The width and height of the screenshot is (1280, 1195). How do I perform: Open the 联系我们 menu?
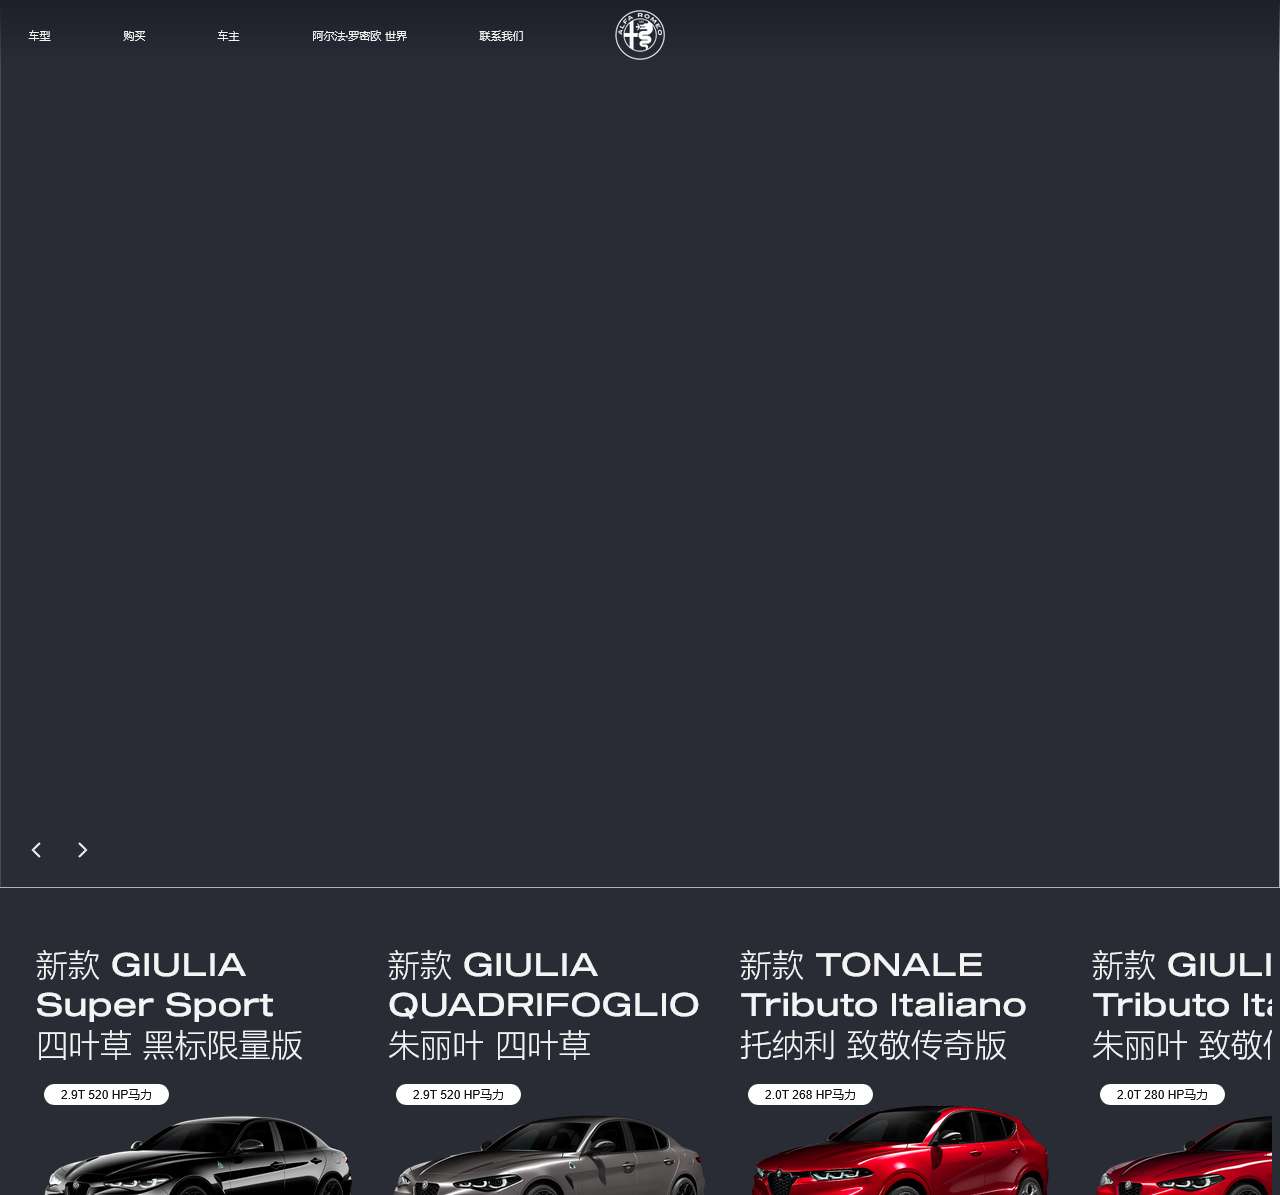501,36
